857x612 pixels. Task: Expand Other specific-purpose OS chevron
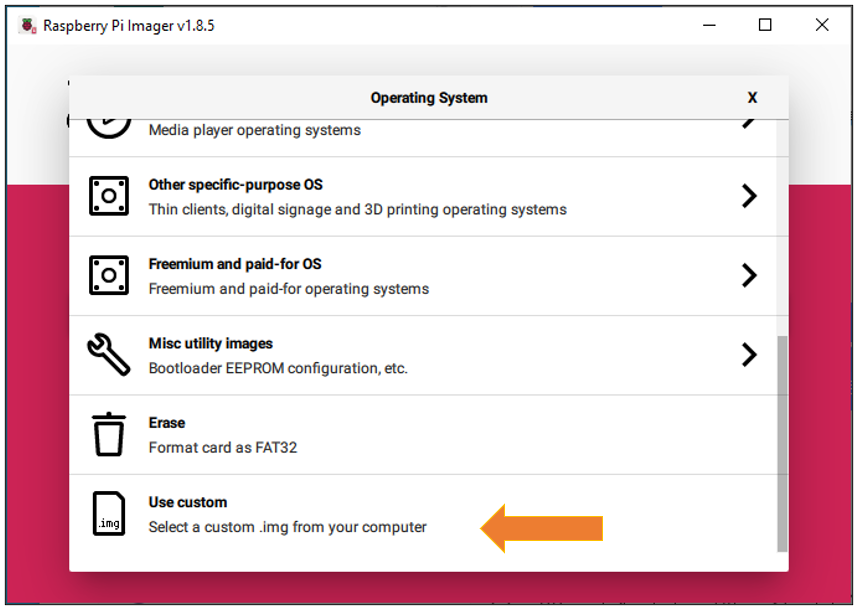pyautogui.click(x=749, y=196)
